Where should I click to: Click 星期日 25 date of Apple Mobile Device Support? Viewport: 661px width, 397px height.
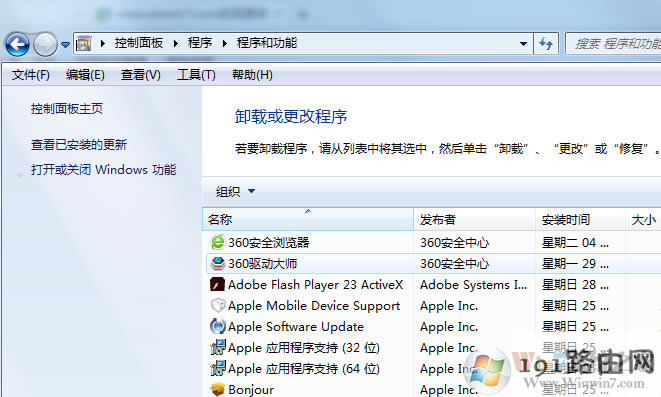[x=575, y=306]
